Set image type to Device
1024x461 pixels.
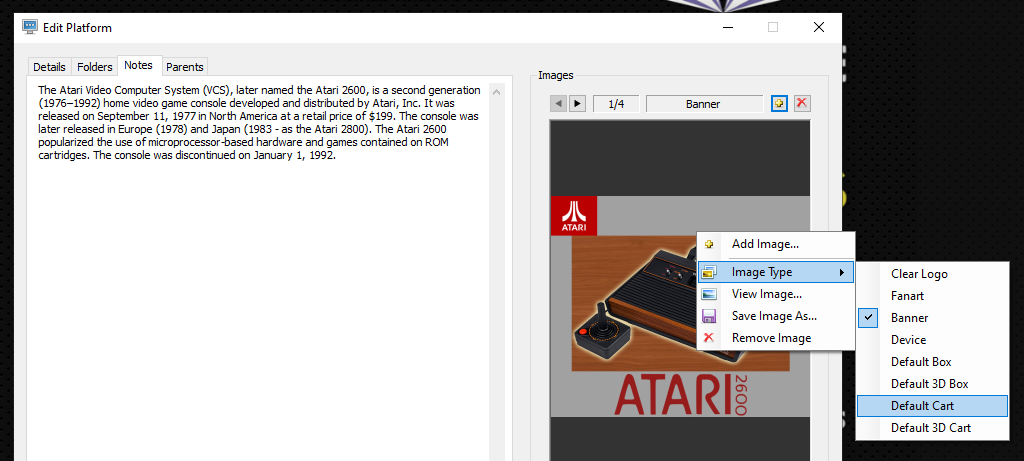click(933, 340)
